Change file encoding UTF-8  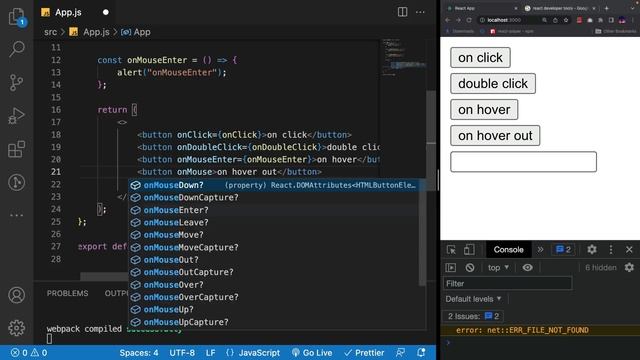tap(182, 353)
